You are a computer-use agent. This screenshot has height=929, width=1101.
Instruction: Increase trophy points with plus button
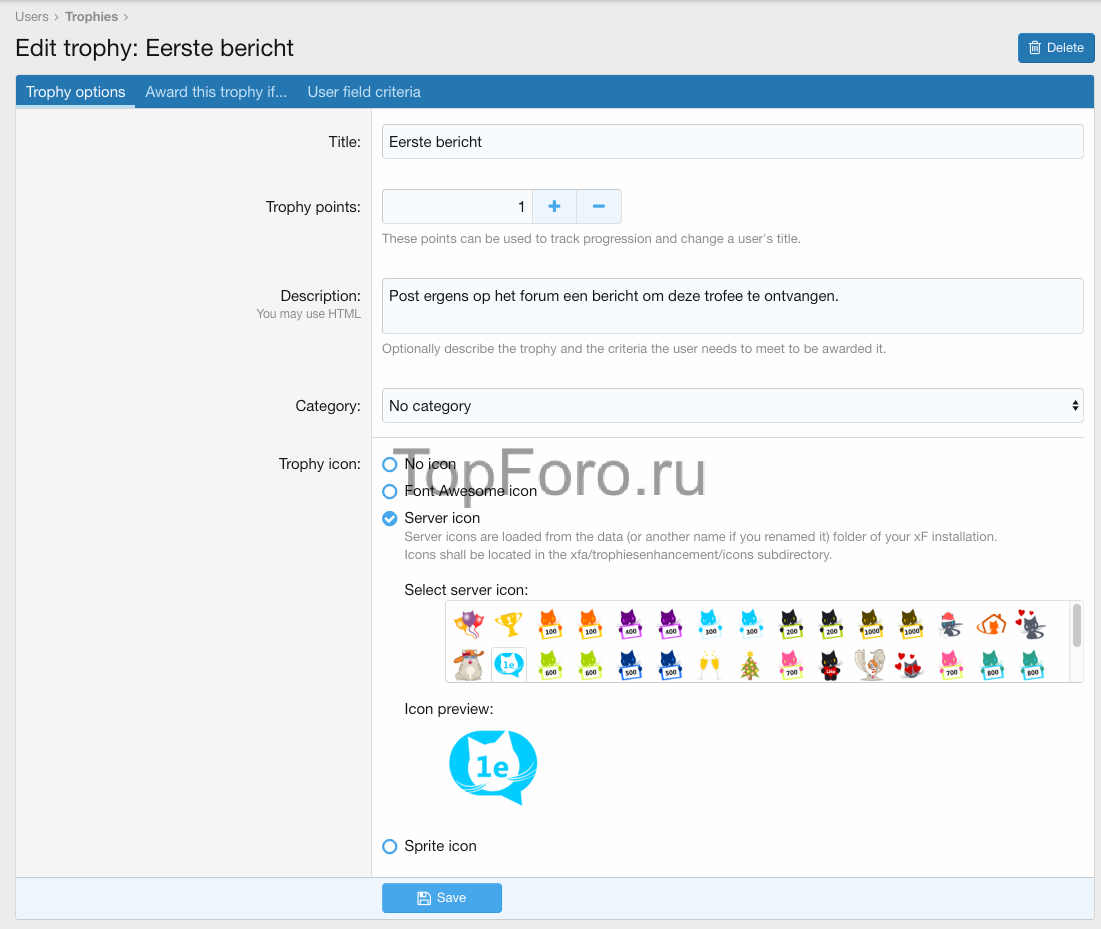coord(554,206)
